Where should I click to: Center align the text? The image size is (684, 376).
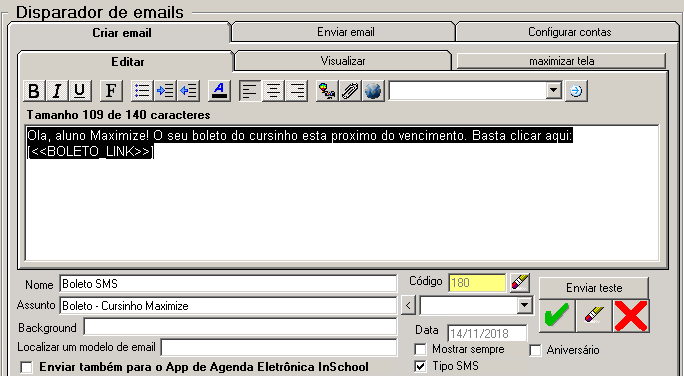point(273,91)
